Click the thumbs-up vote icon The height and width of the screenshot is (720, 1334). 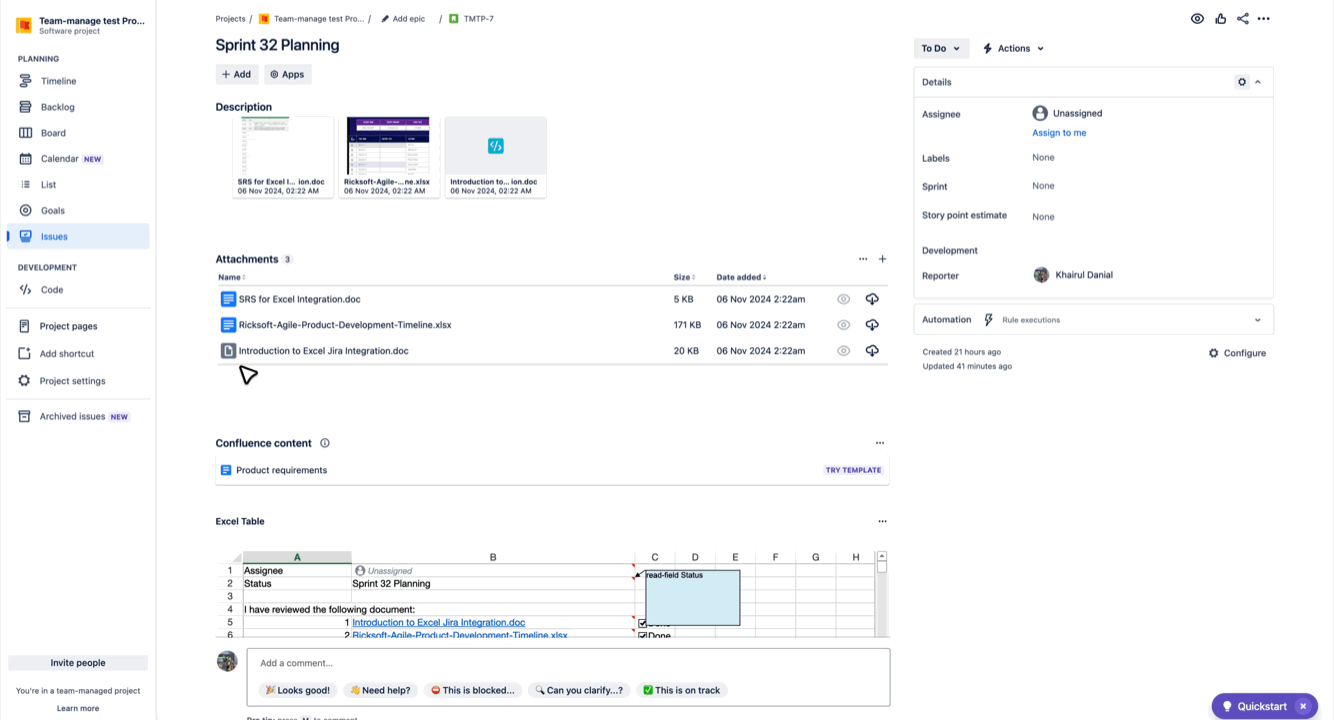1220,19
